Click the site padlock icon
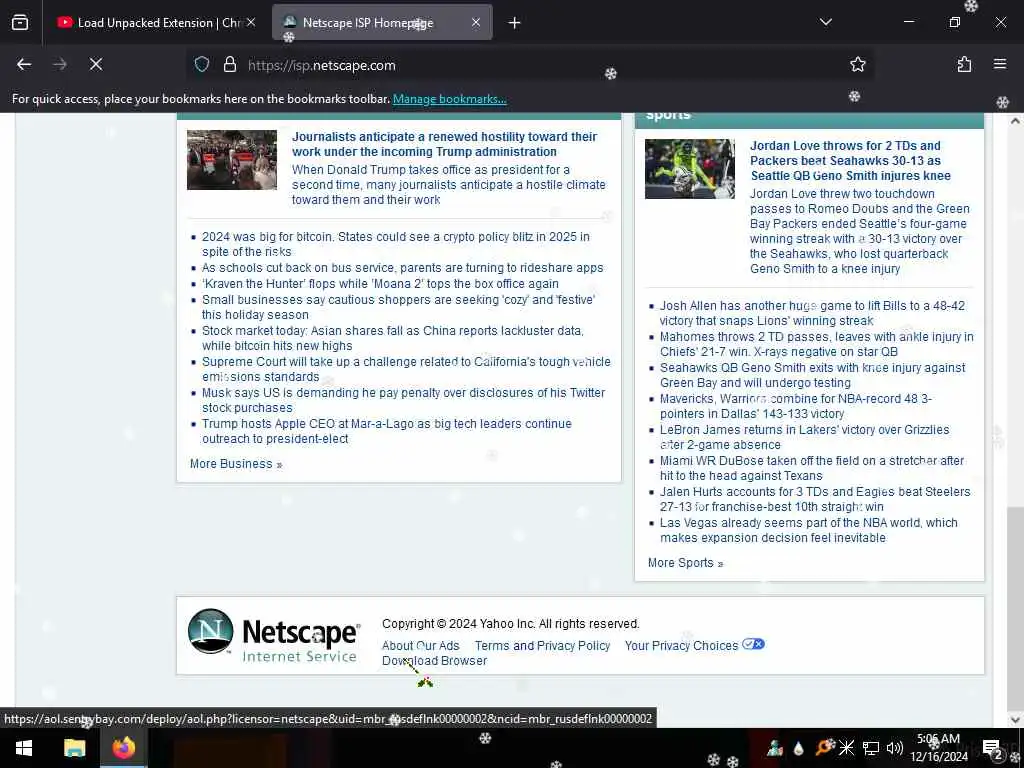Screen dimensions: 1024x768 (230, 65)
